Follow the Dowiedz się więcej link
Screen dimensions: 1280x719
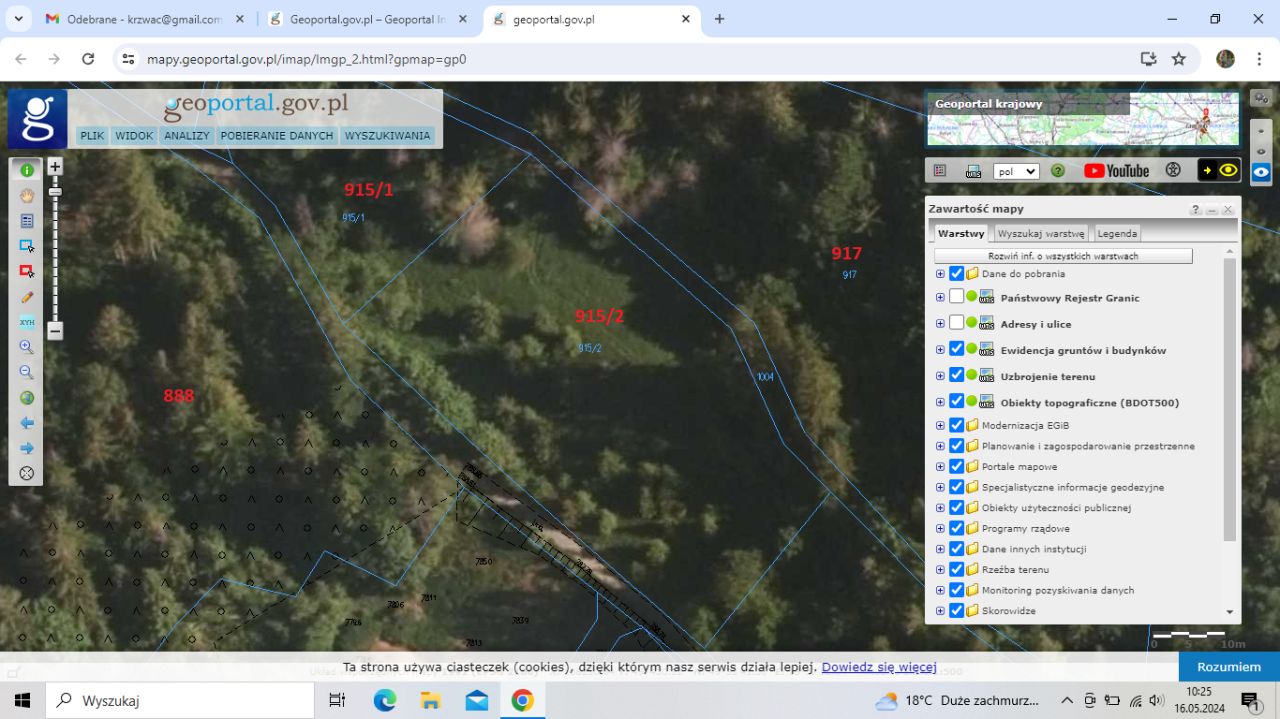pos(879,667)
